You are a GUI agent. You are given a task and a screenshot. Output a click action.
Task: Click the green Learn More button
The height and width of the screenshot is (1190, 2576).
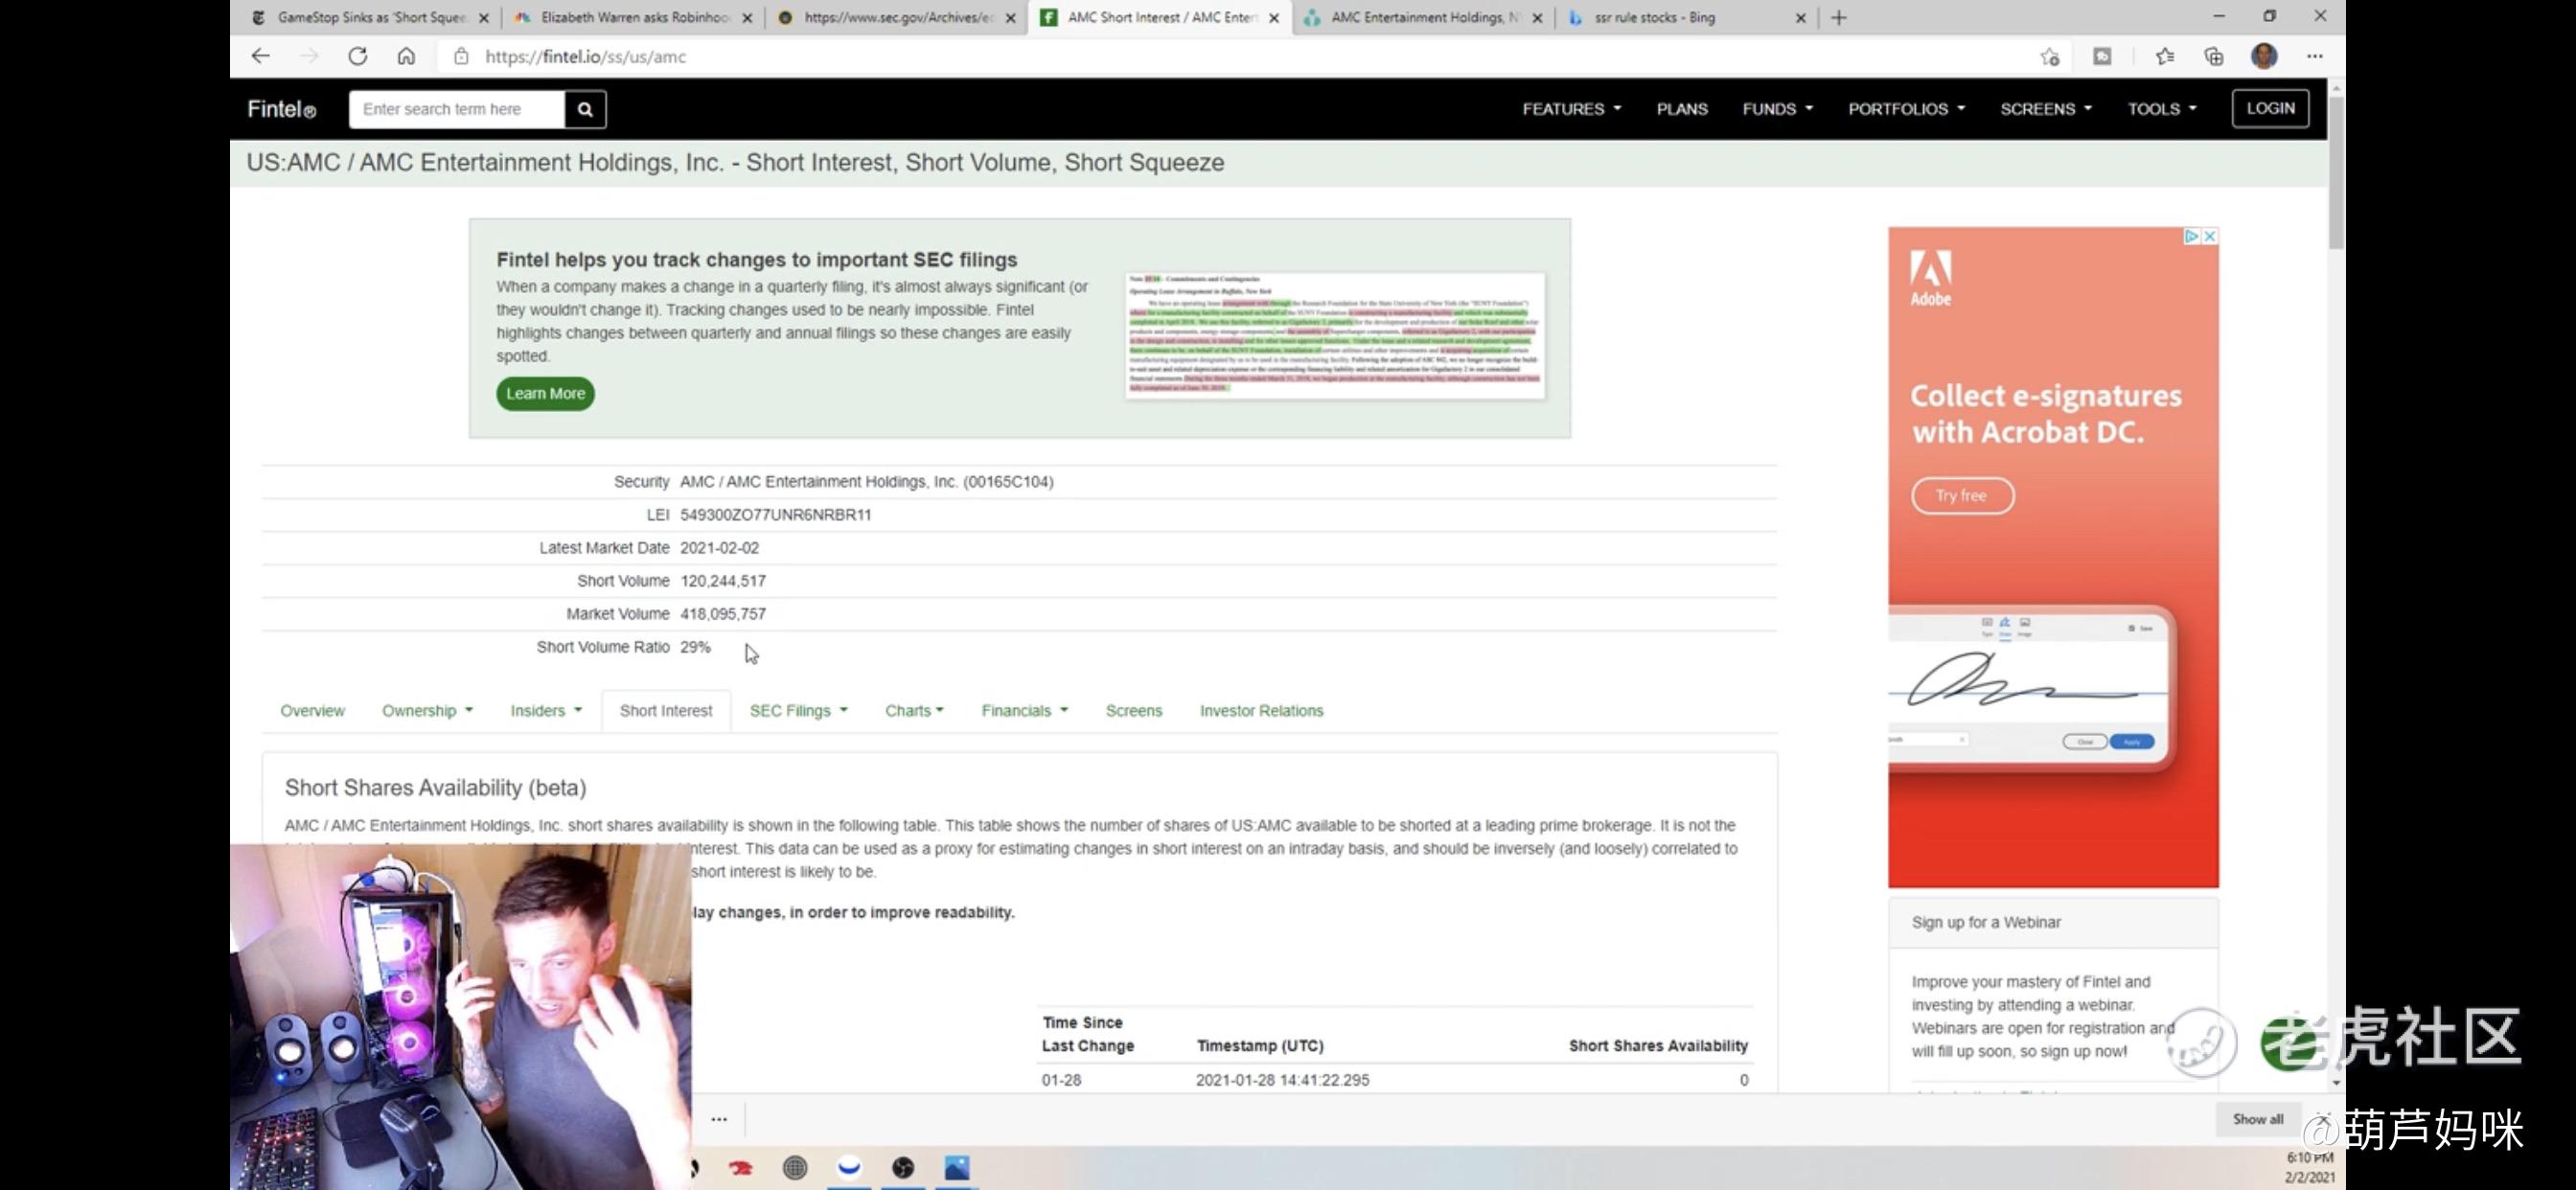[545, 394]
